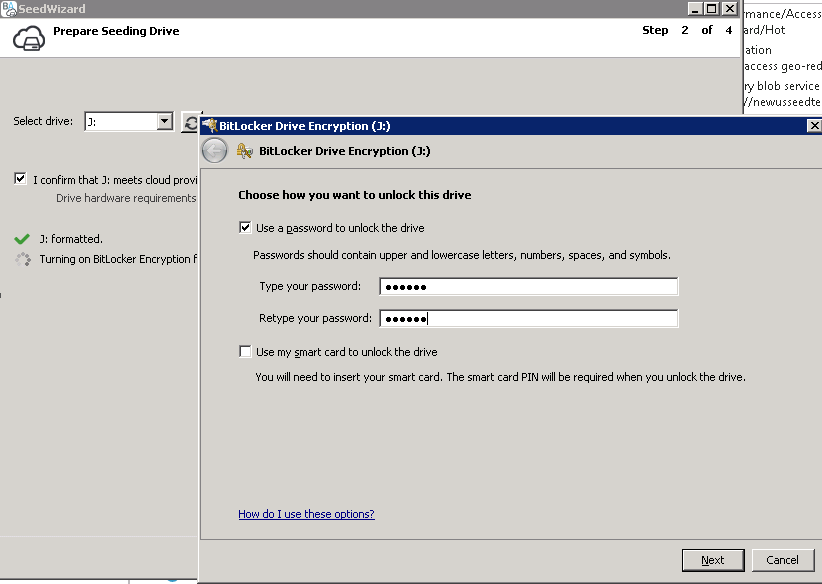Toggle the I confirm that J: meets checkbox
This screenshot has height=584, width=822.
pos(20,179)
